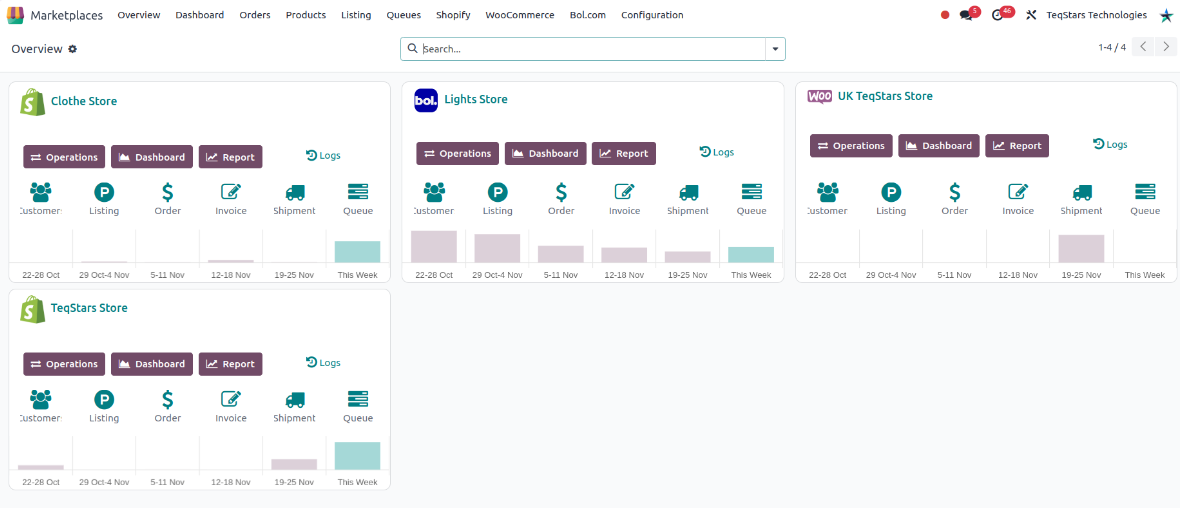Click Operations button in TeqStars Store card

click(x=64, y=364)
